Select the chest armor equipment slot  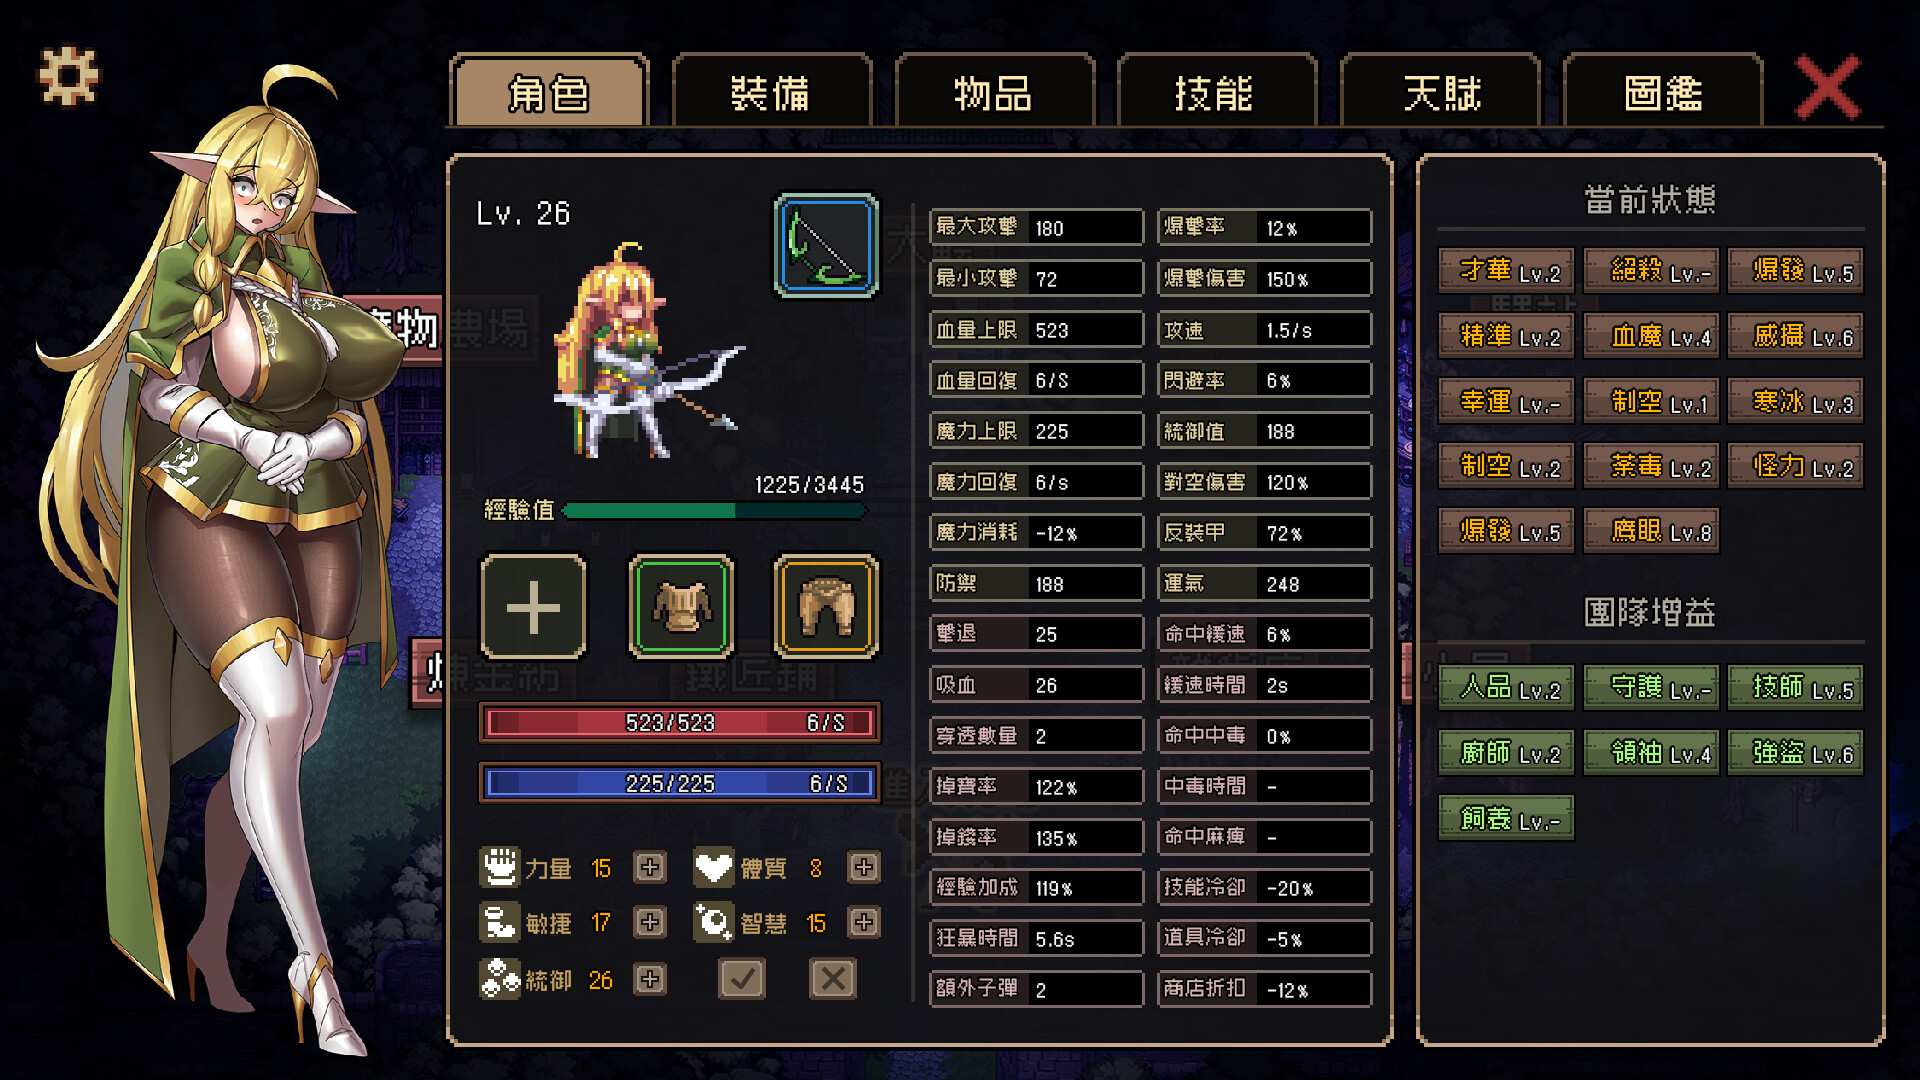[681, 607]
